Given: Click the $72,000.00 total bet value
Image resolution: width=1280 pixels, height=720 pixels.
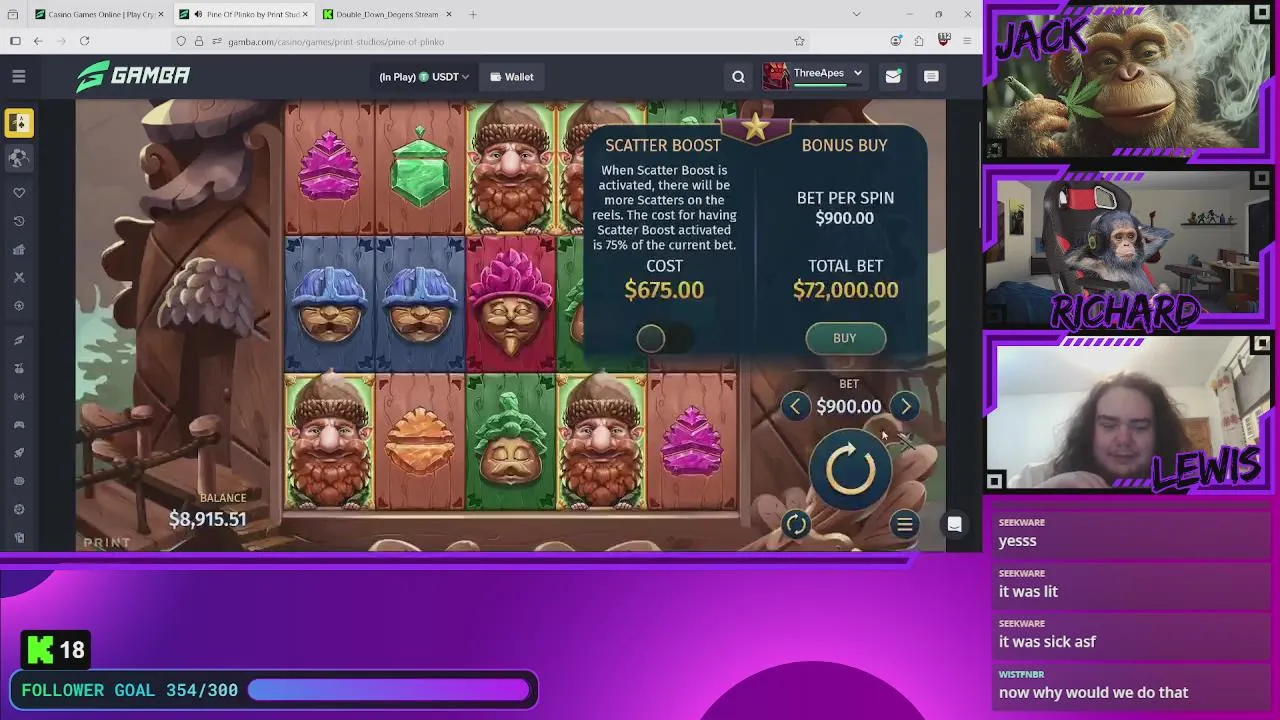Looking at the screenshot, I should (x=845, y=290).
